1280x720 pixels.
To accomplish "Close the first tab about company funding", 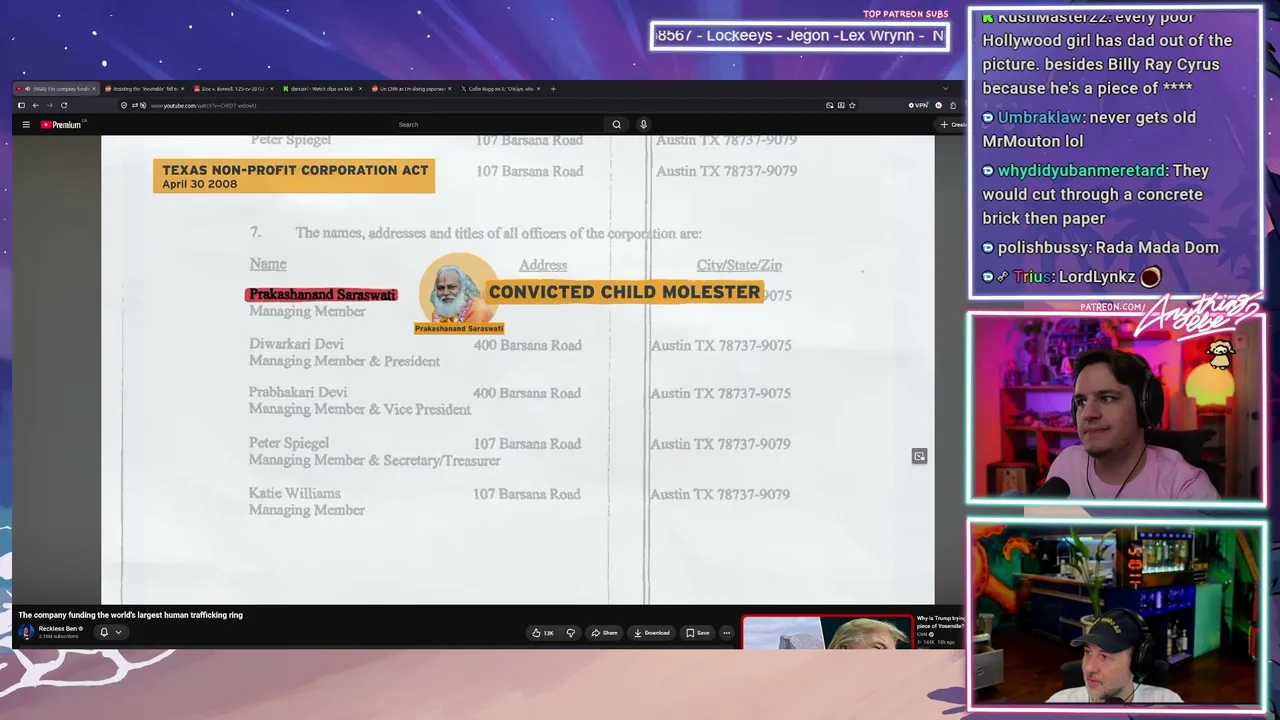I will (x=94, y=89).
